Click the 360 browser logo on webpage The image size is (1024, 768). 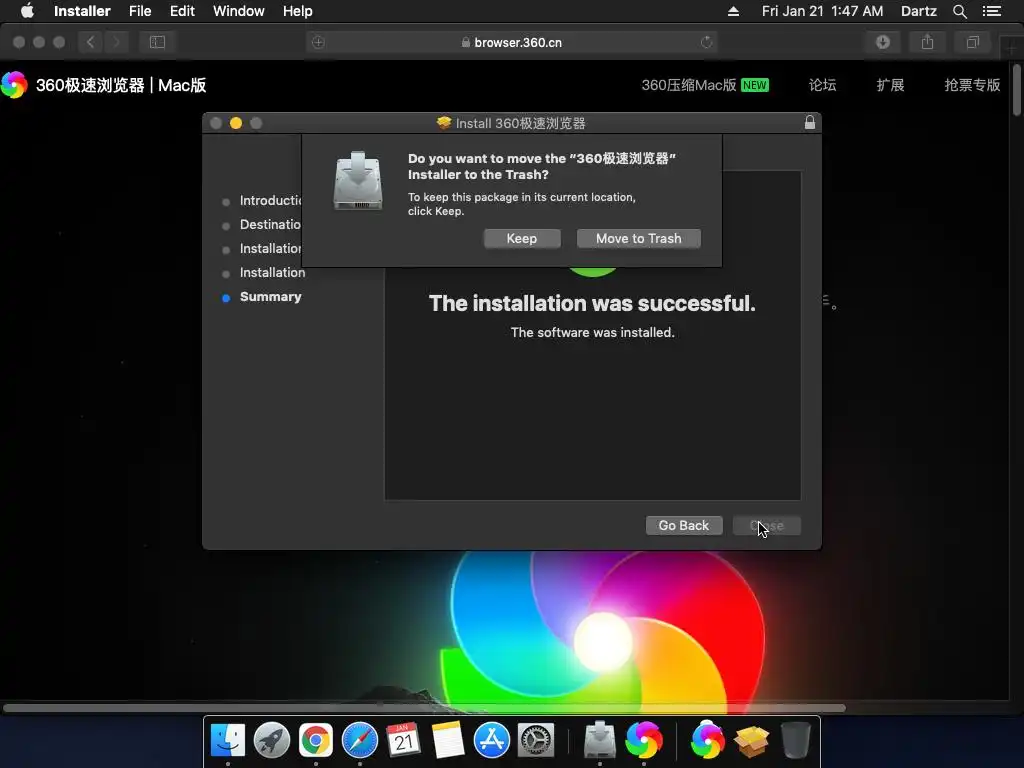click(14, 85)
